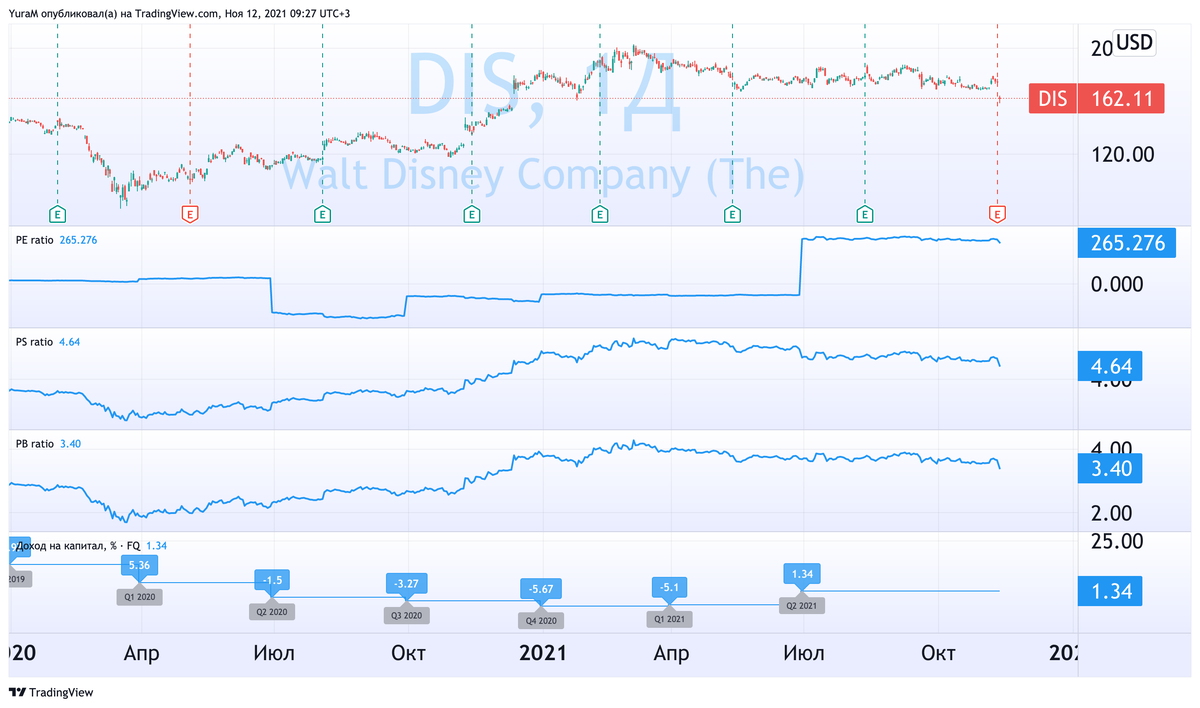
Task: Click the -5.1 data point label
Action: [670, 588]
